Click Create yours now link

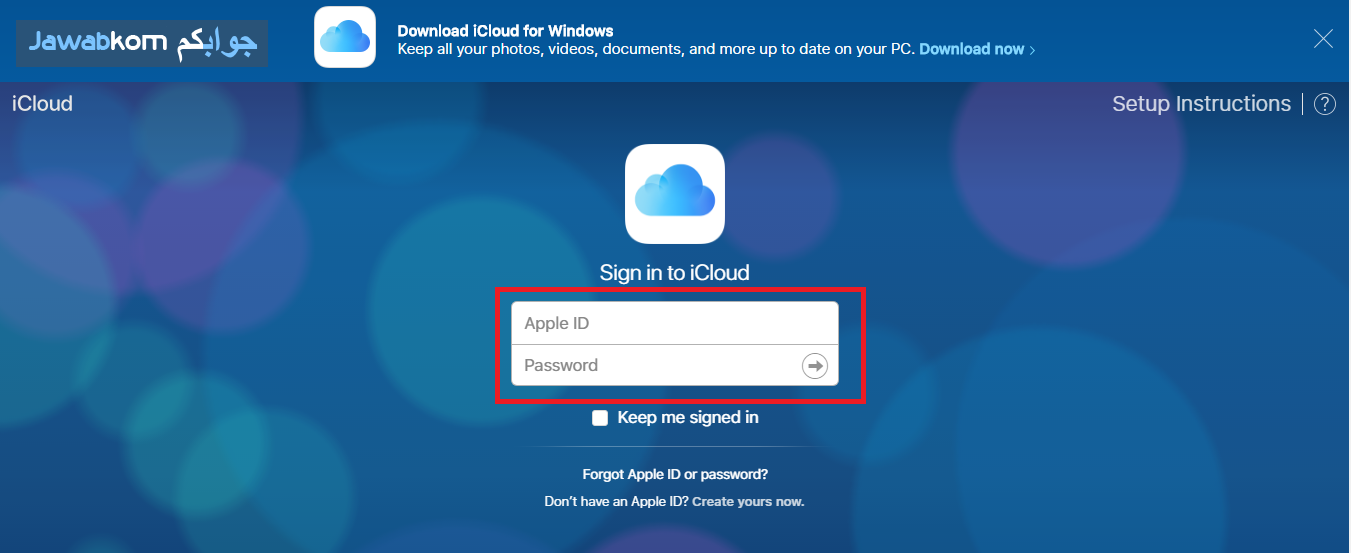click(x=748, y=501)
